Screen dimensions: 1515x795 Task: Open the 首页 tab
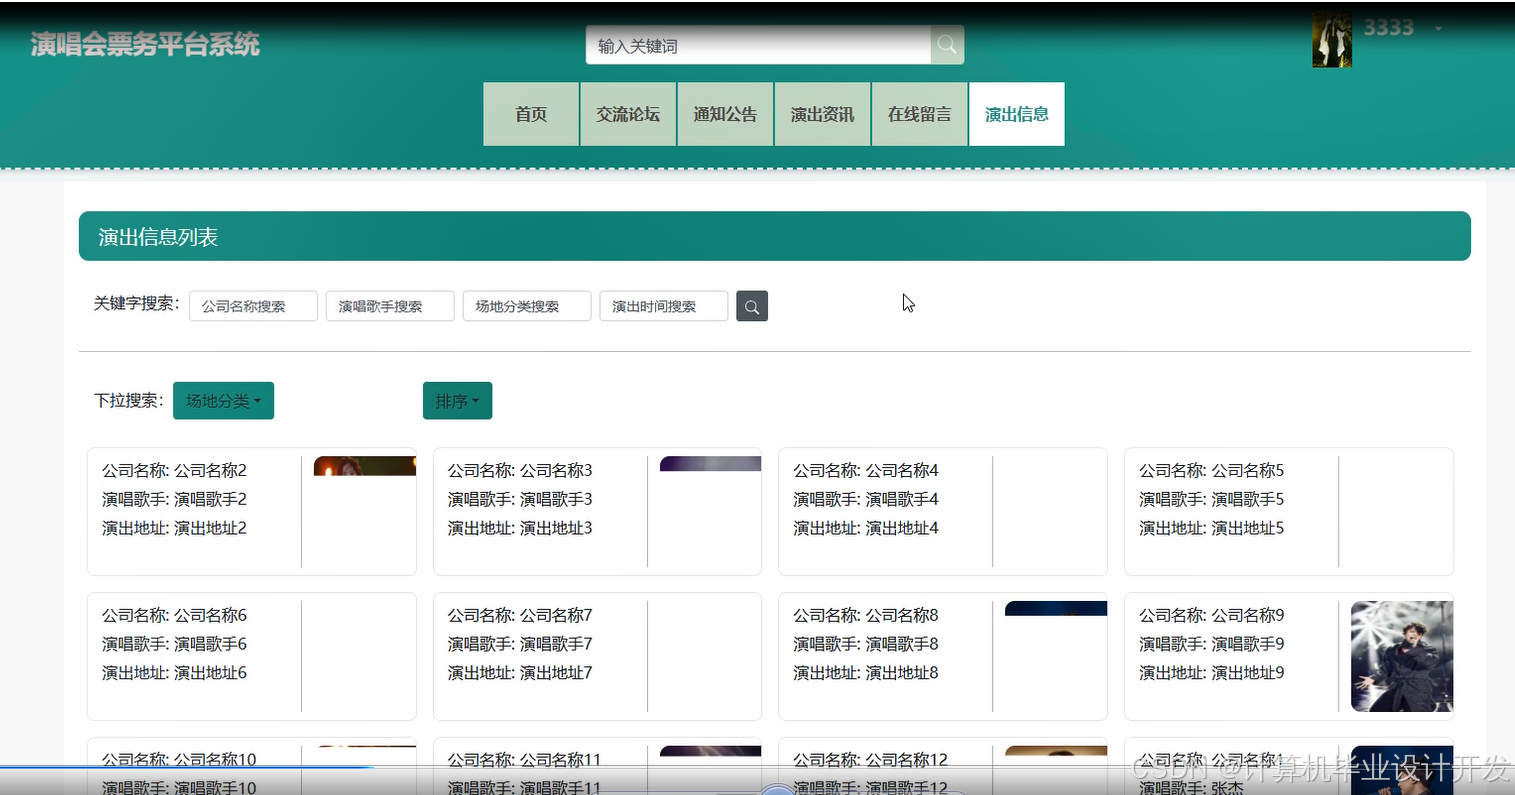click(531, 114)
